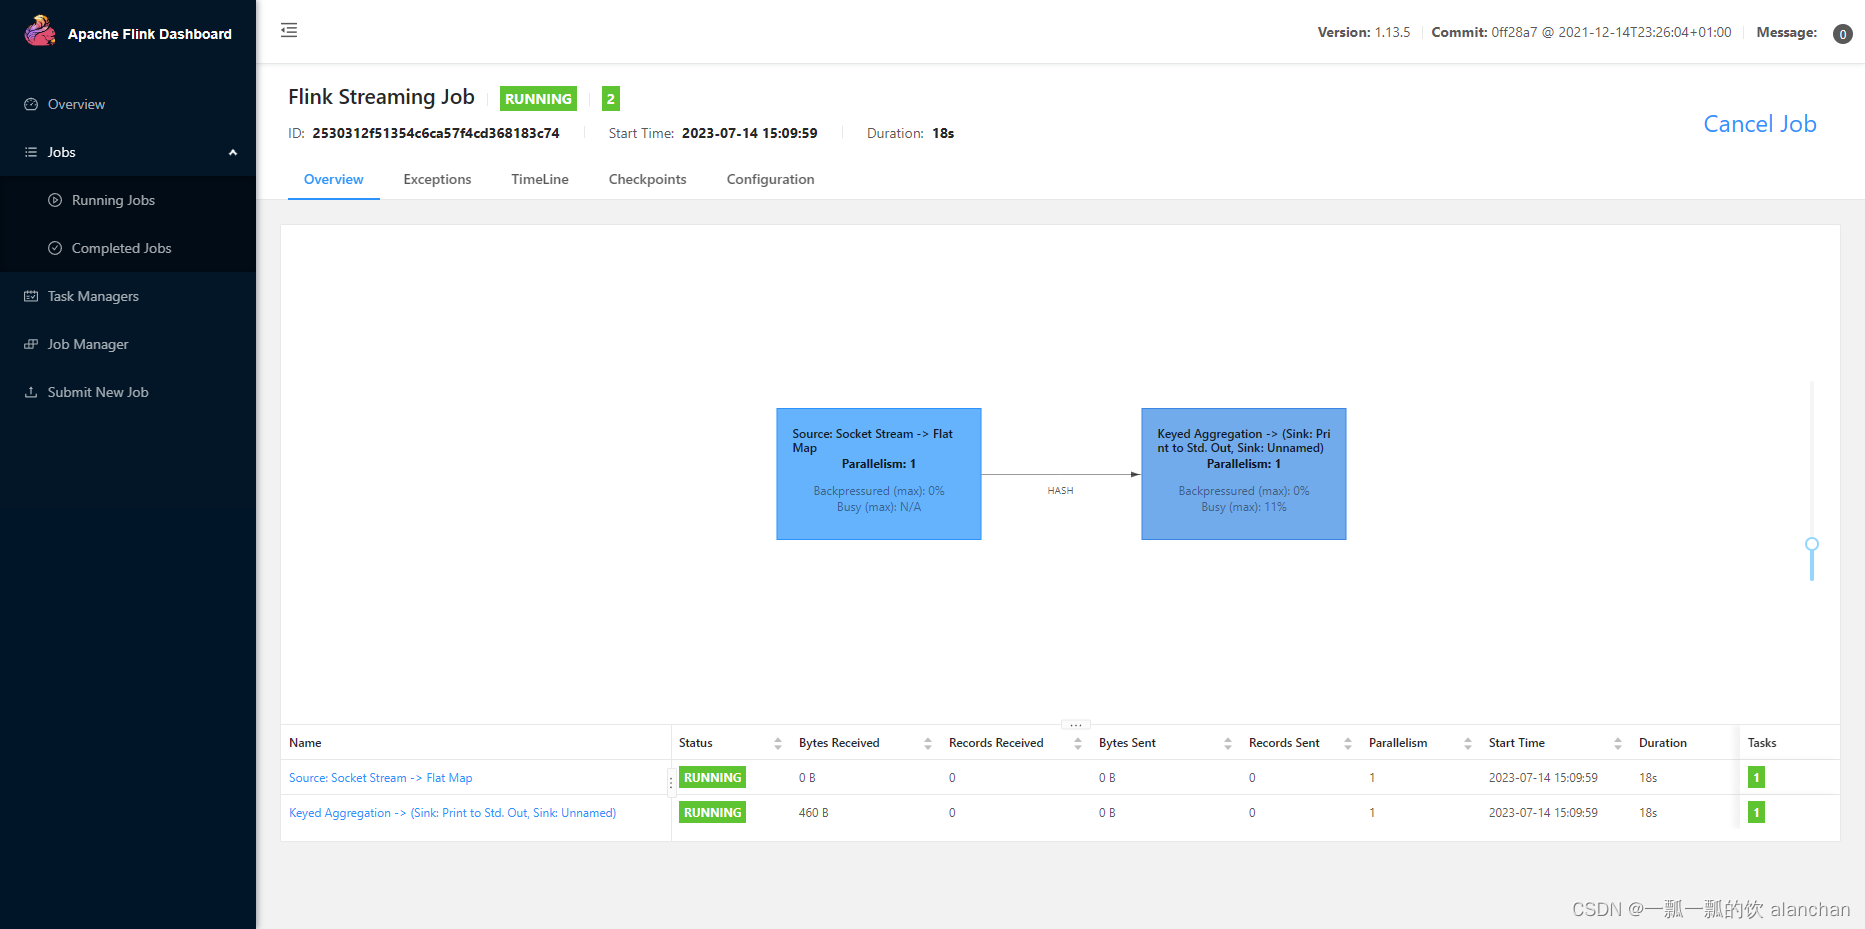
Task: Click the Apache Flink squirrel logo
Action: coord(40,31)
